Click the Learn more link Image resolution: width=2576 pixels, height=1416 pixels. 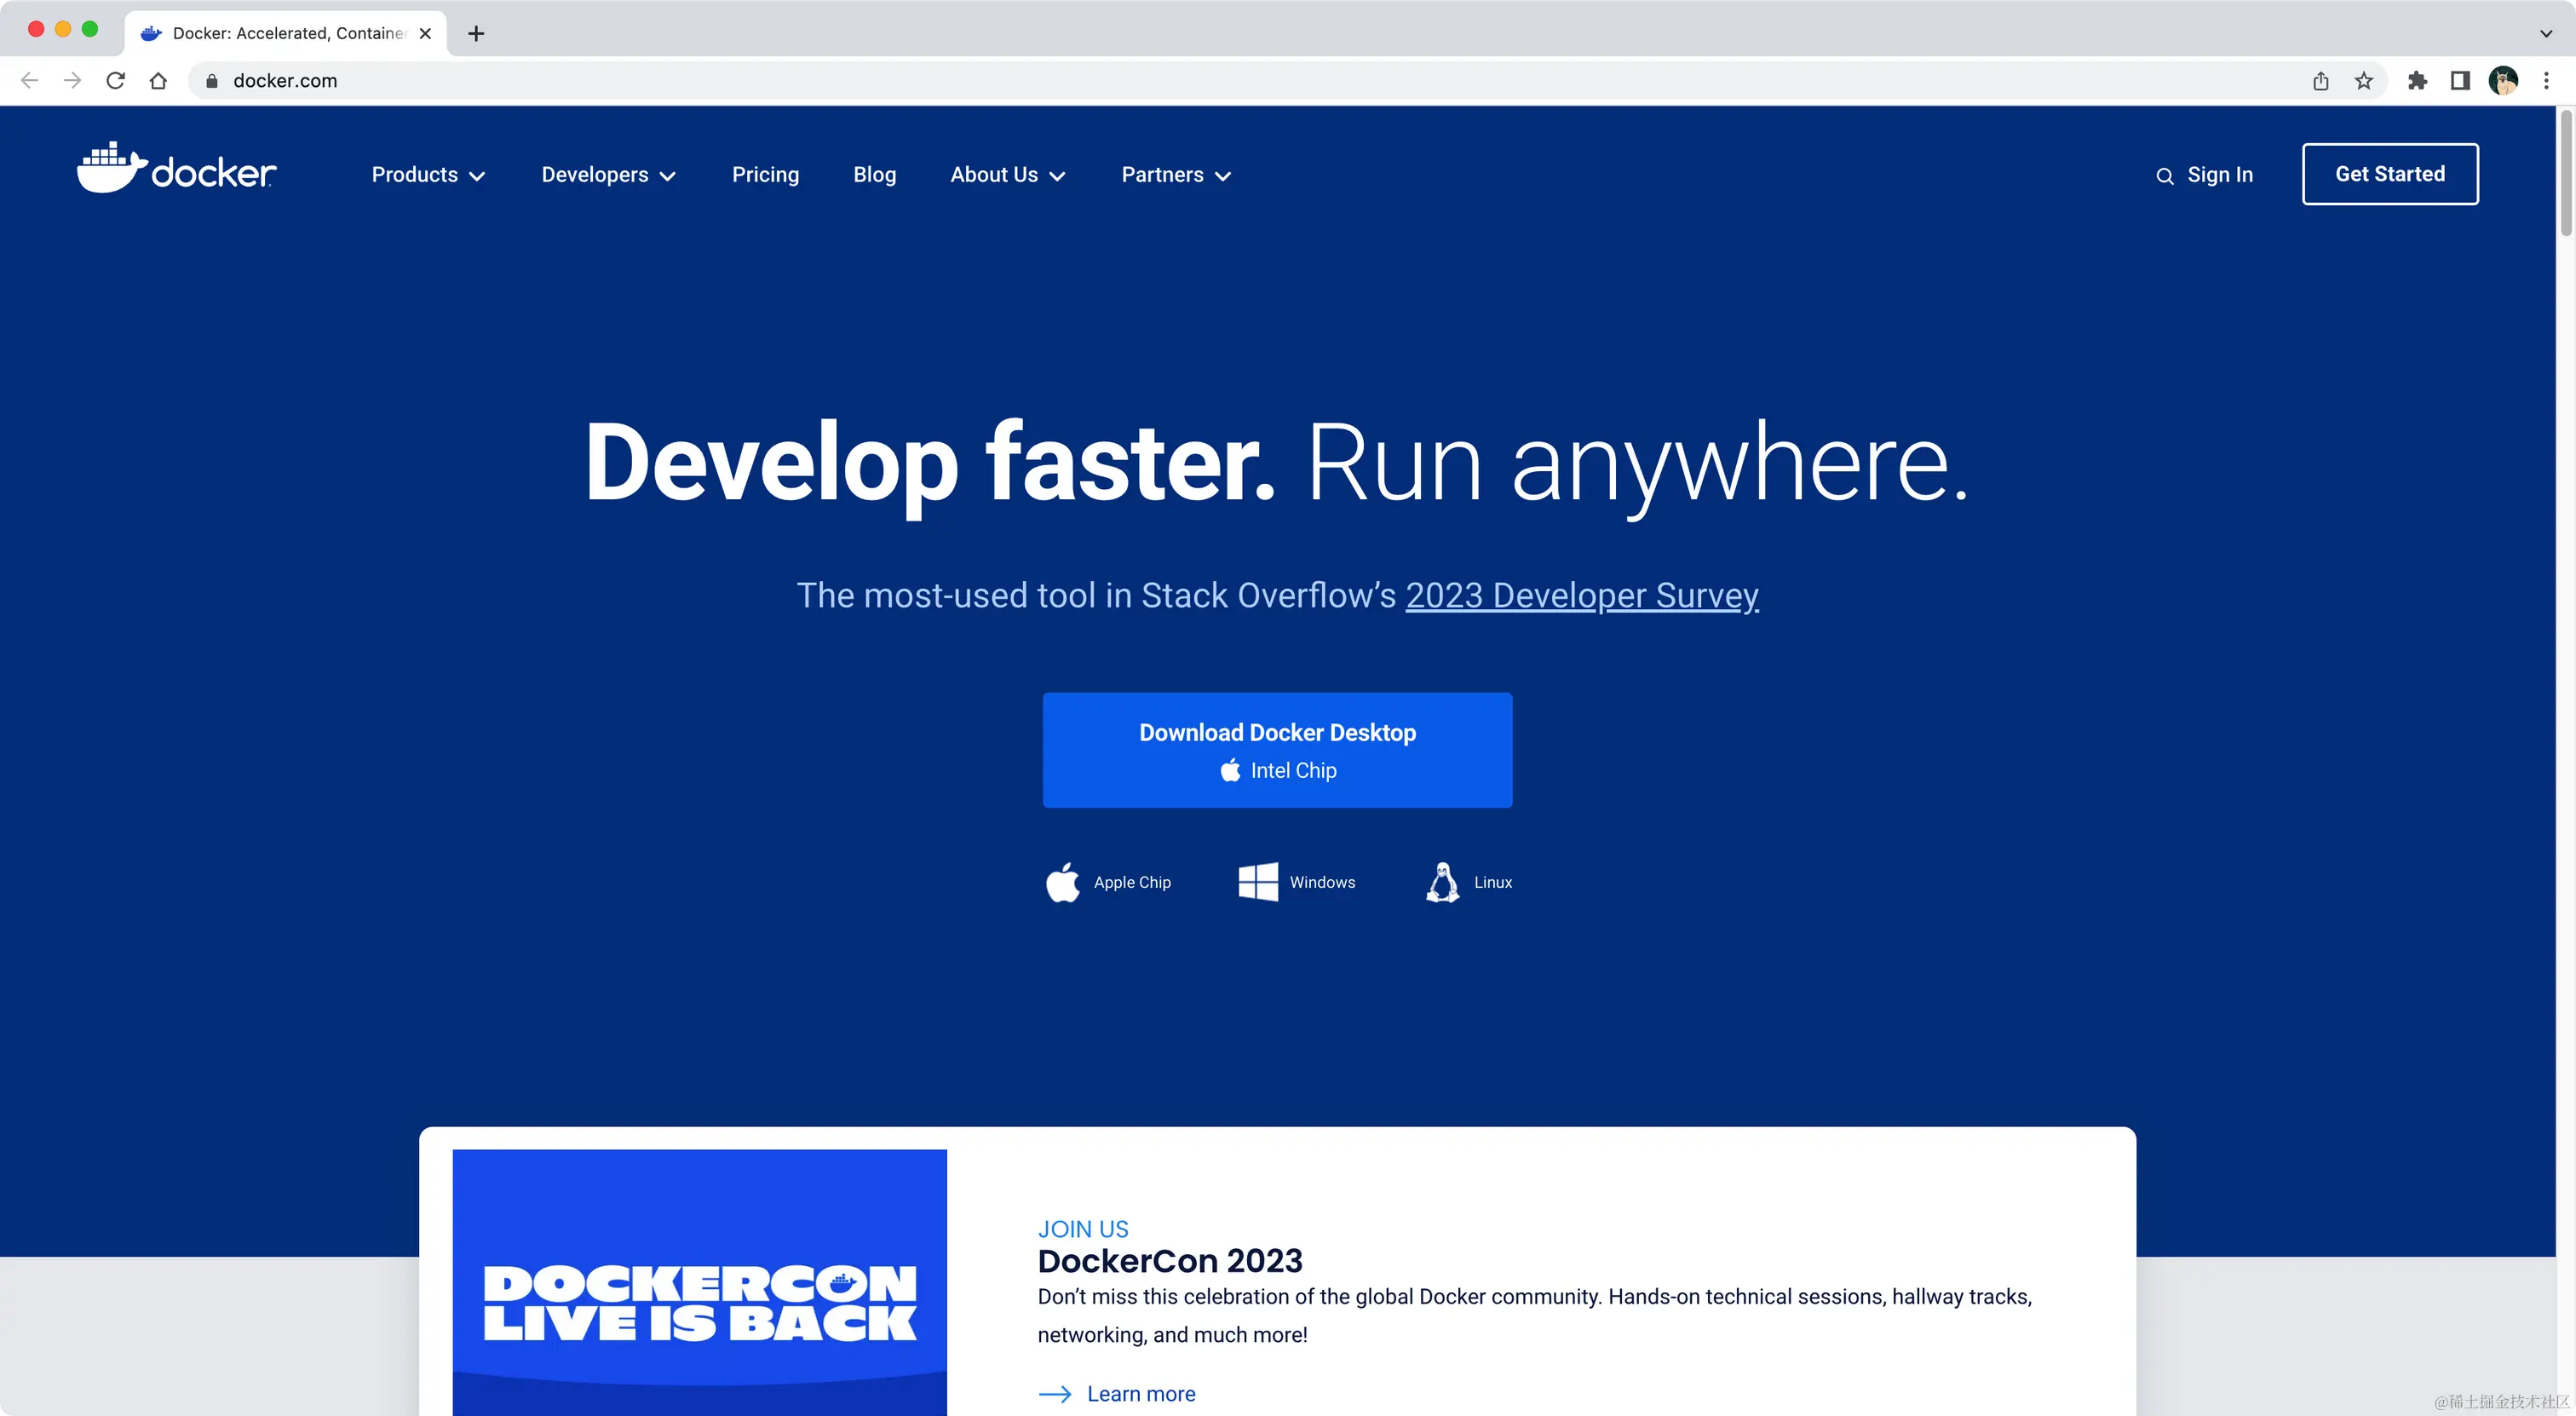[1141, 1394]
